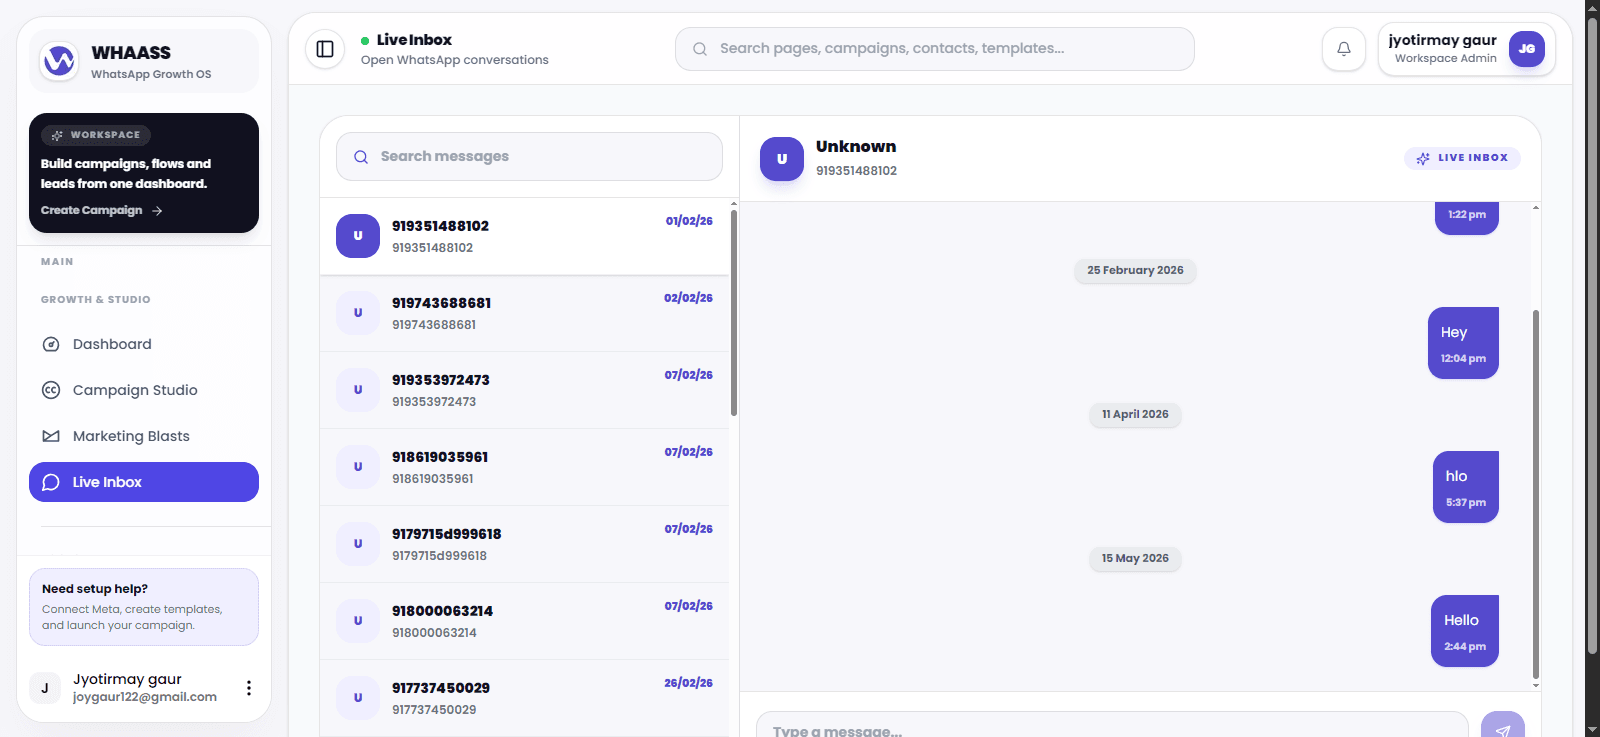1600x737 pixels.
Task: Open the notifications bell
Action: (1344, 49)
